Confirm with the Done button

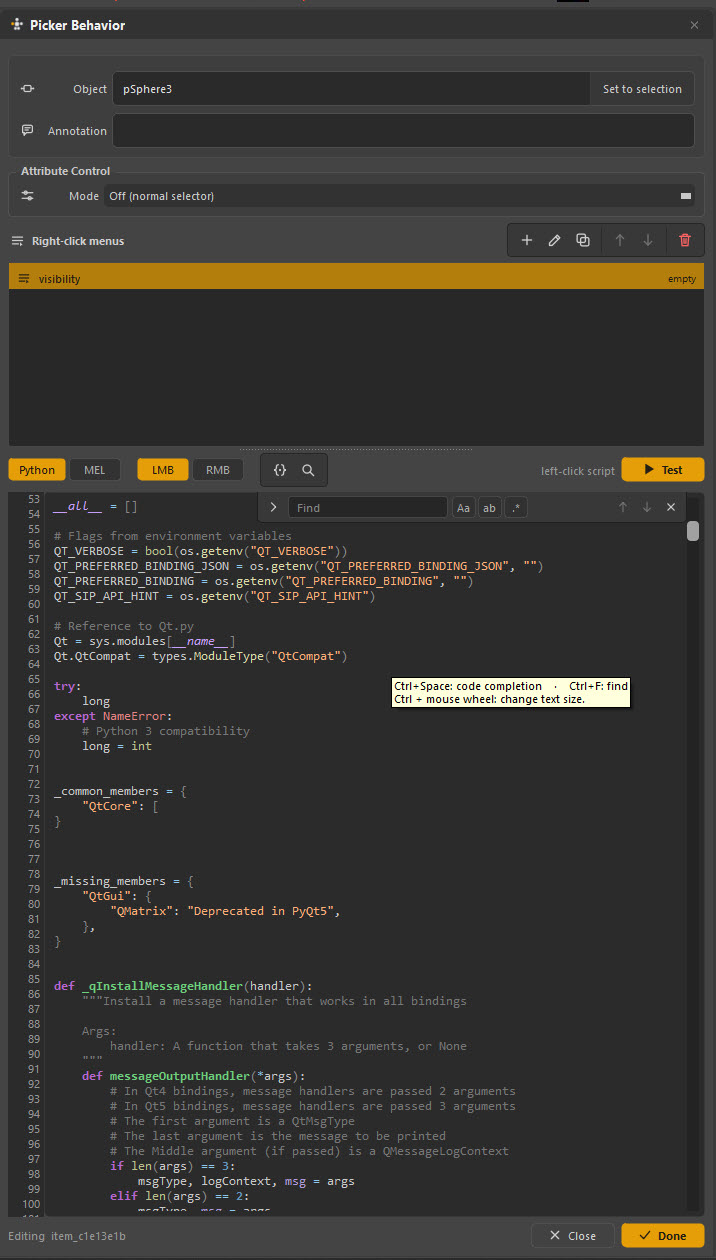tap(662, 1236)
